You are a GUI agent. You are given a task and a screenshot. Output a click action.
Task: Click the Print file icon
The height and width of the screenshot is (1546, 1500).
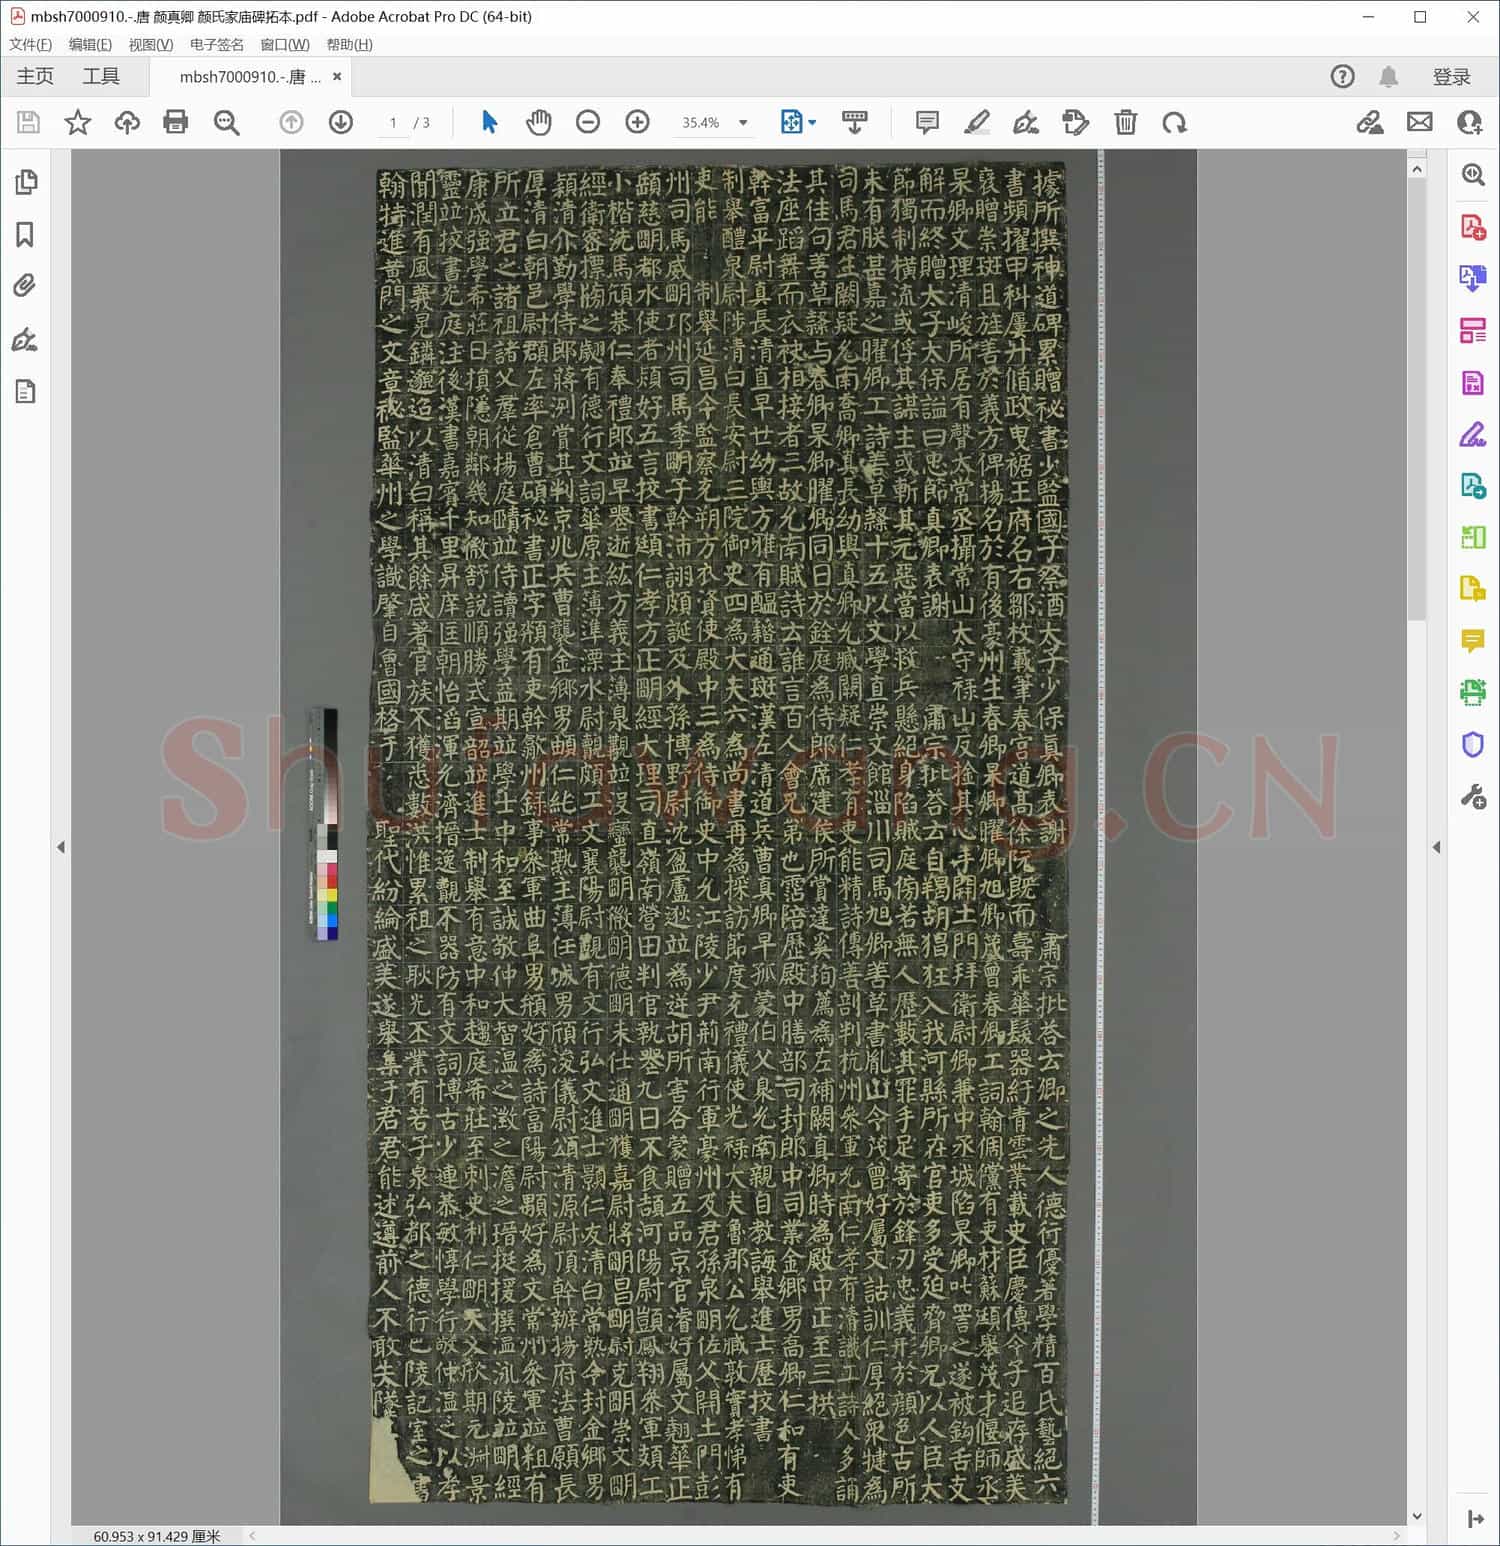pyautogui.click(x=176, y=122)
